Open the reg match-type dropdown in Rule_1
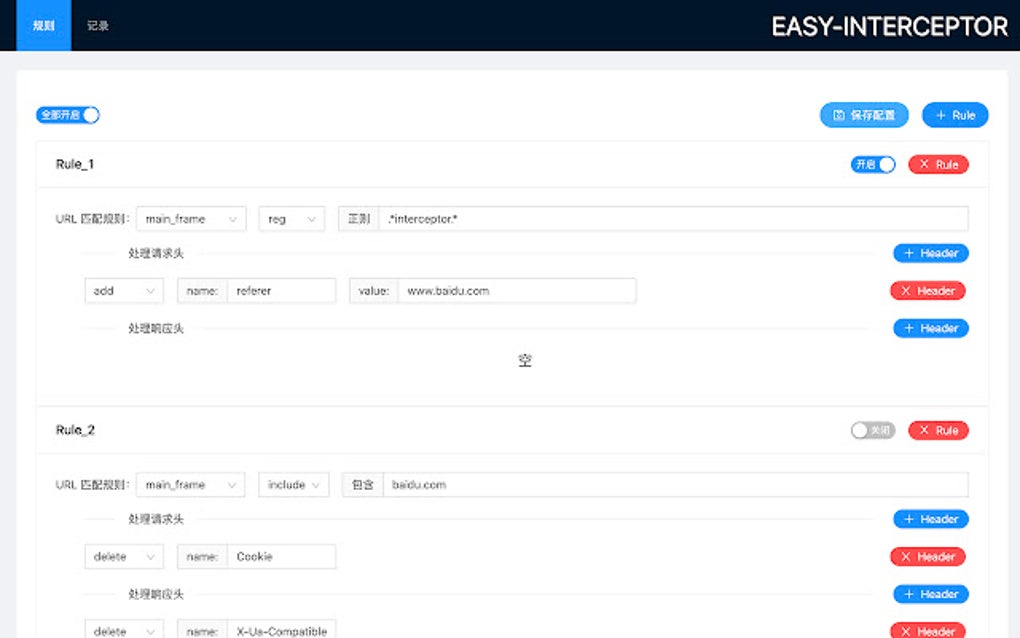 (x=291, y=218)
